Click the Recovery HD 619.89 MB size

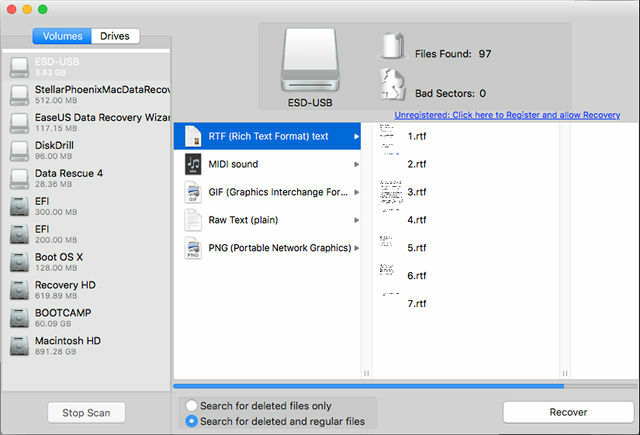56,296
